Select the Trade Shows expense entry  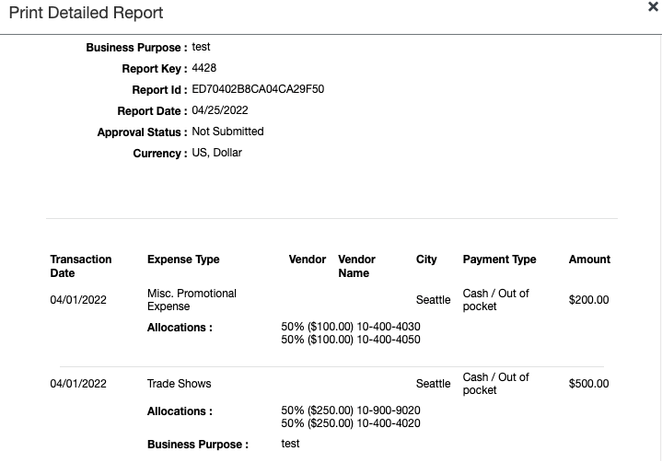point(179,383)
